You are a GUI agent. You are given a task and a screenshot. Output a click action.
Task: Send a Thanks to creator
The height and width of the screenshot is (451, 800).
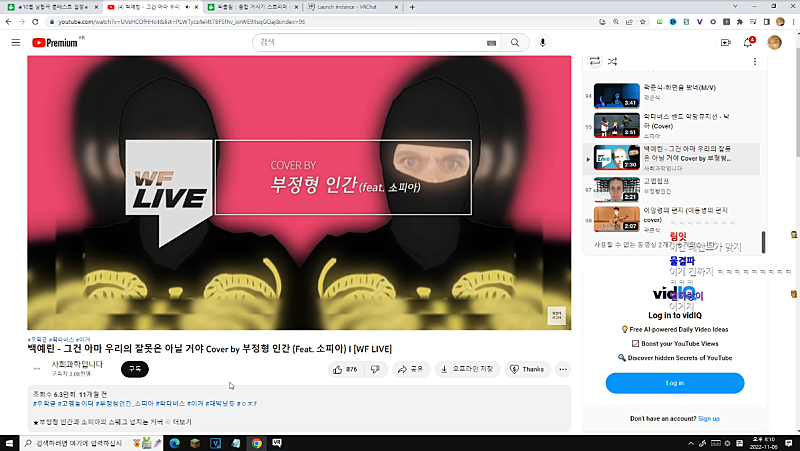click(x=528, y=369)
